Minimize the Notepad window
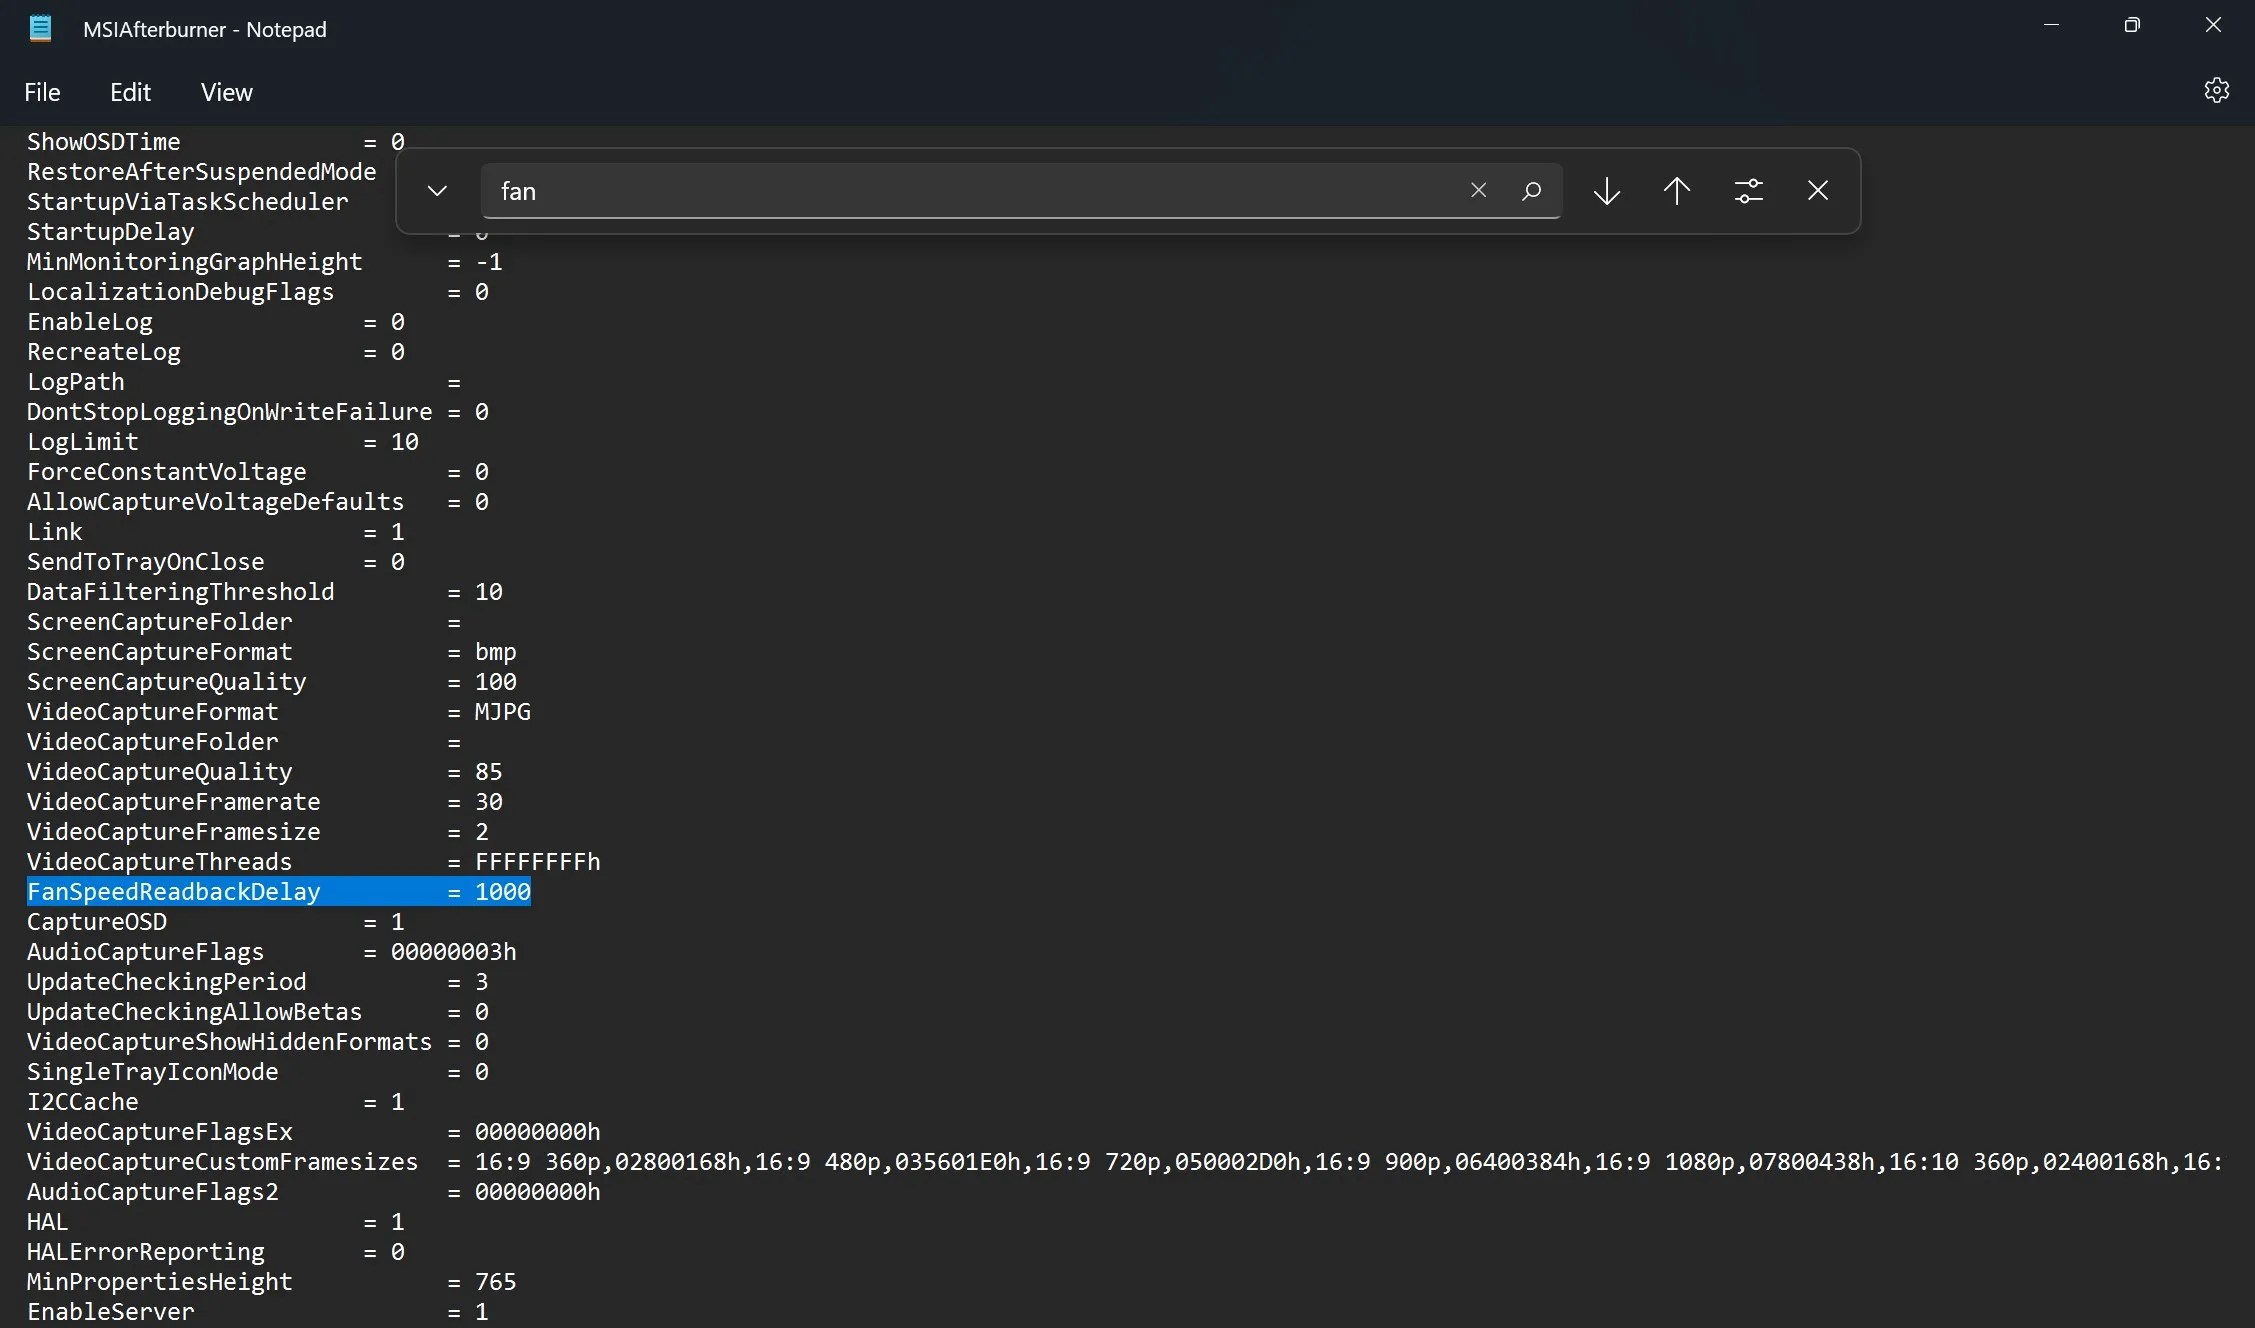The width and height of the screenshot is (2255, 1328). [x=2051, y=26]
